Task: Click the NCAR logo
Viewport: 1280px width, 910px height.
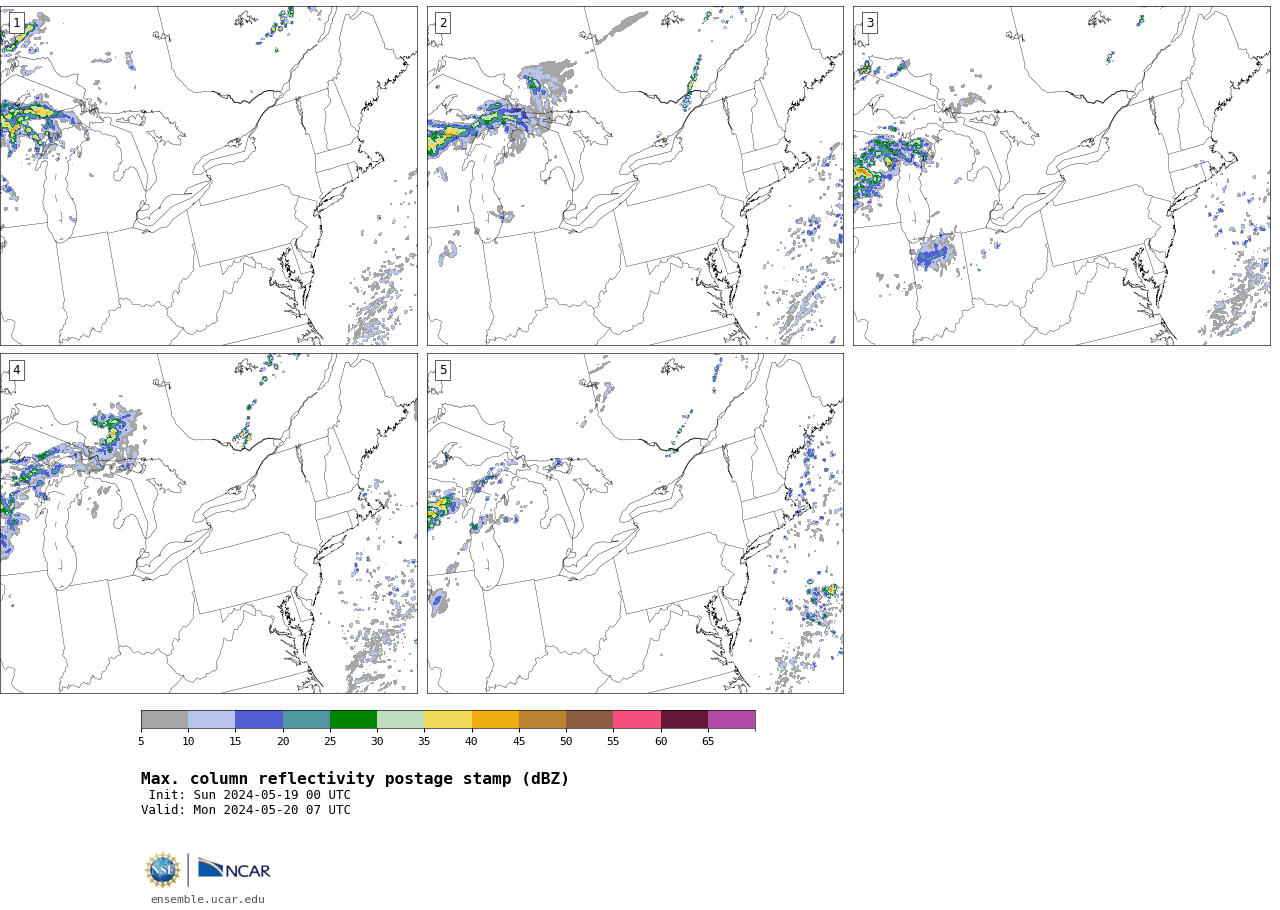Action: click(x=234, y=869)
